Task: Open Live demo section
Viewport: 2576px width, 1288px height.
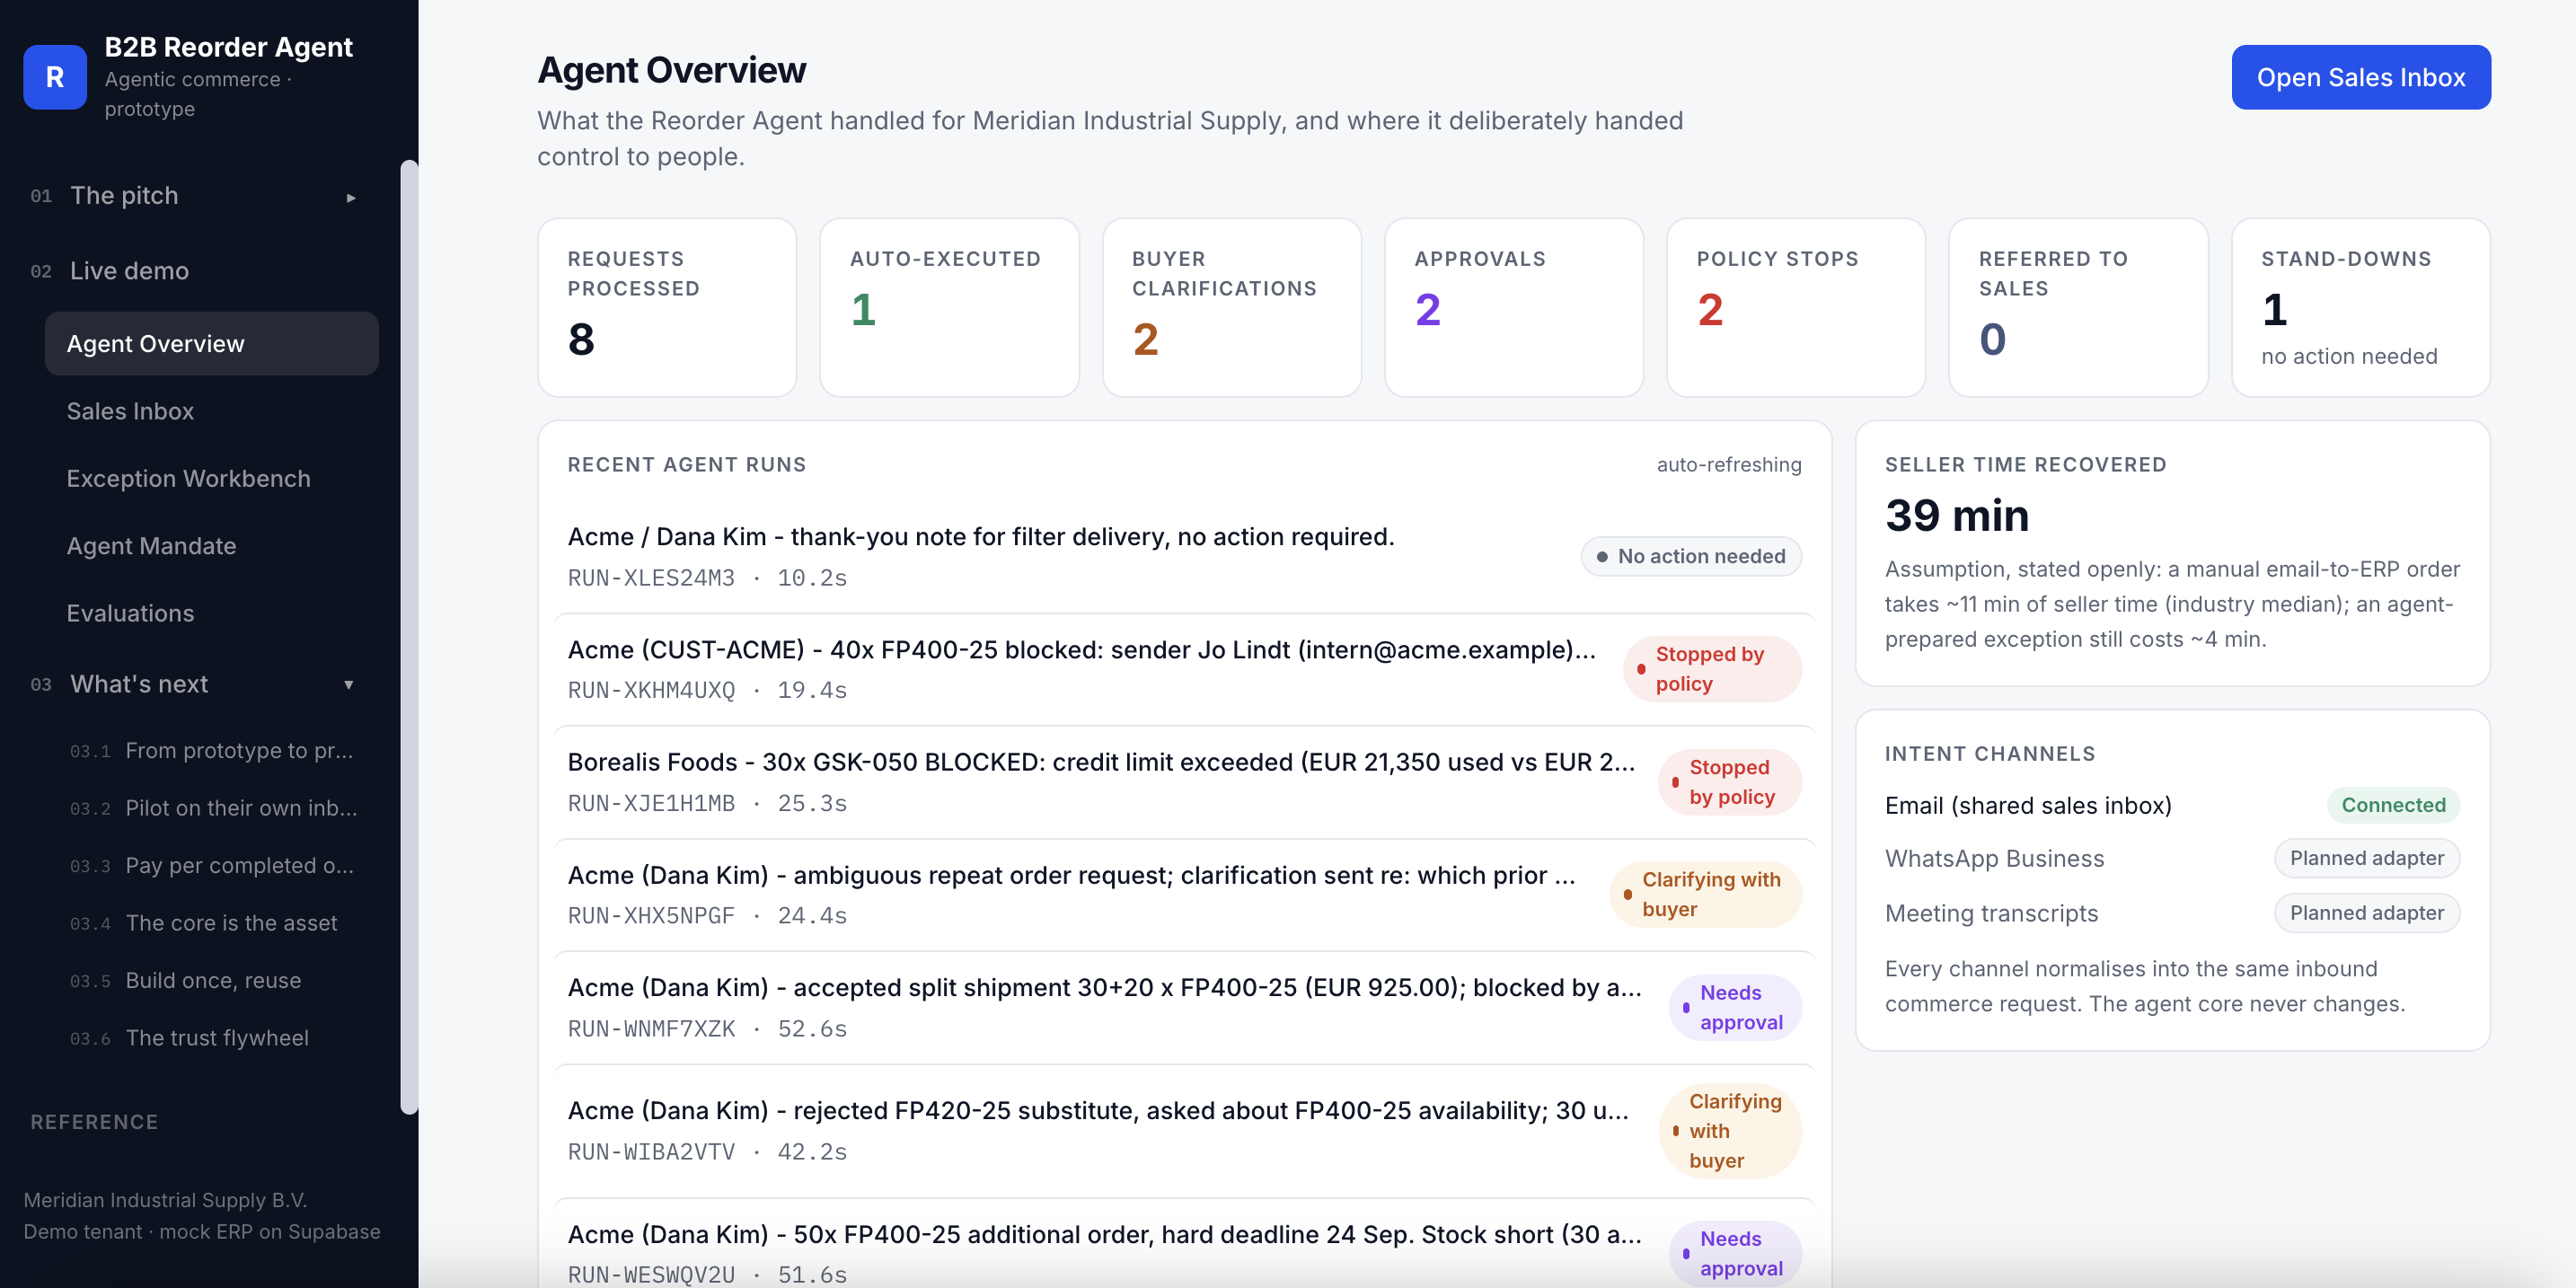Action: click(x=129, y=271)
